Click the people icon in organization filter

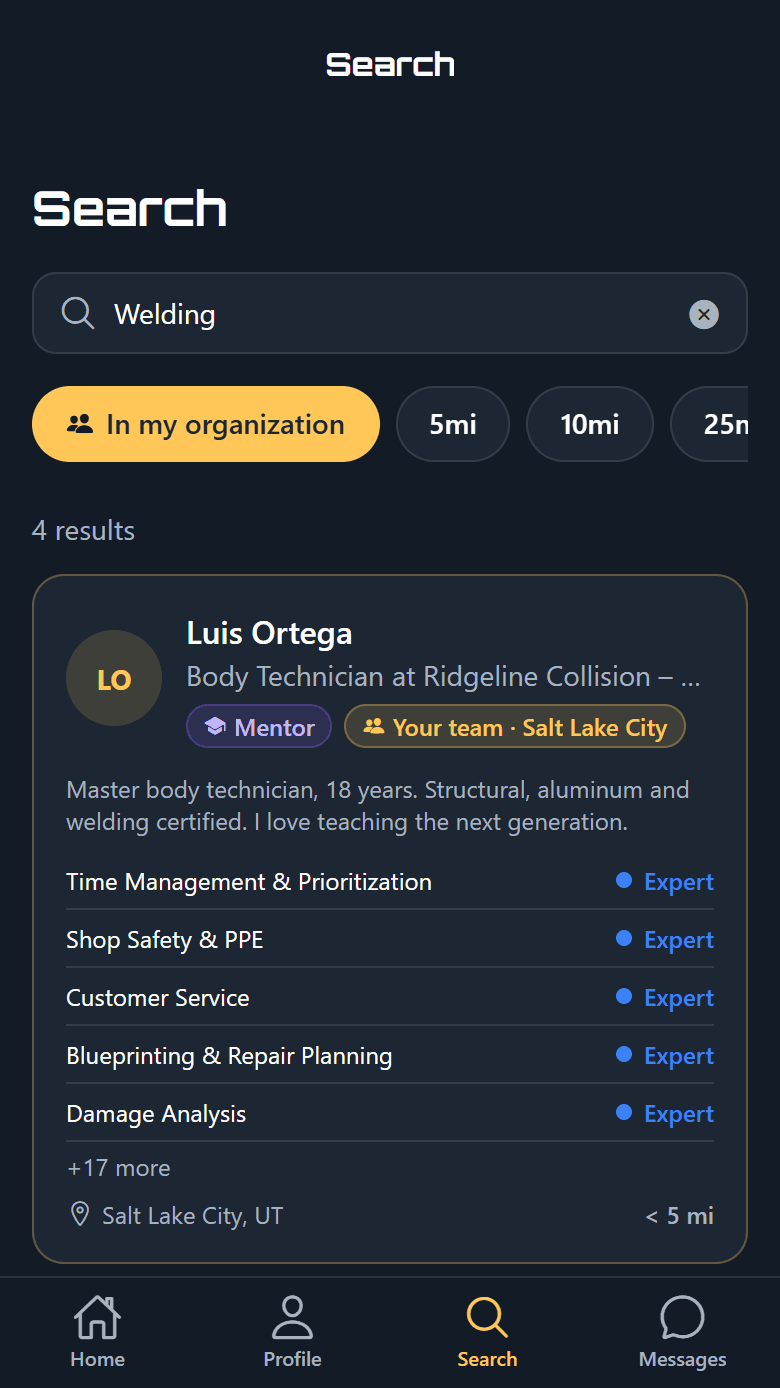[80, 424]
